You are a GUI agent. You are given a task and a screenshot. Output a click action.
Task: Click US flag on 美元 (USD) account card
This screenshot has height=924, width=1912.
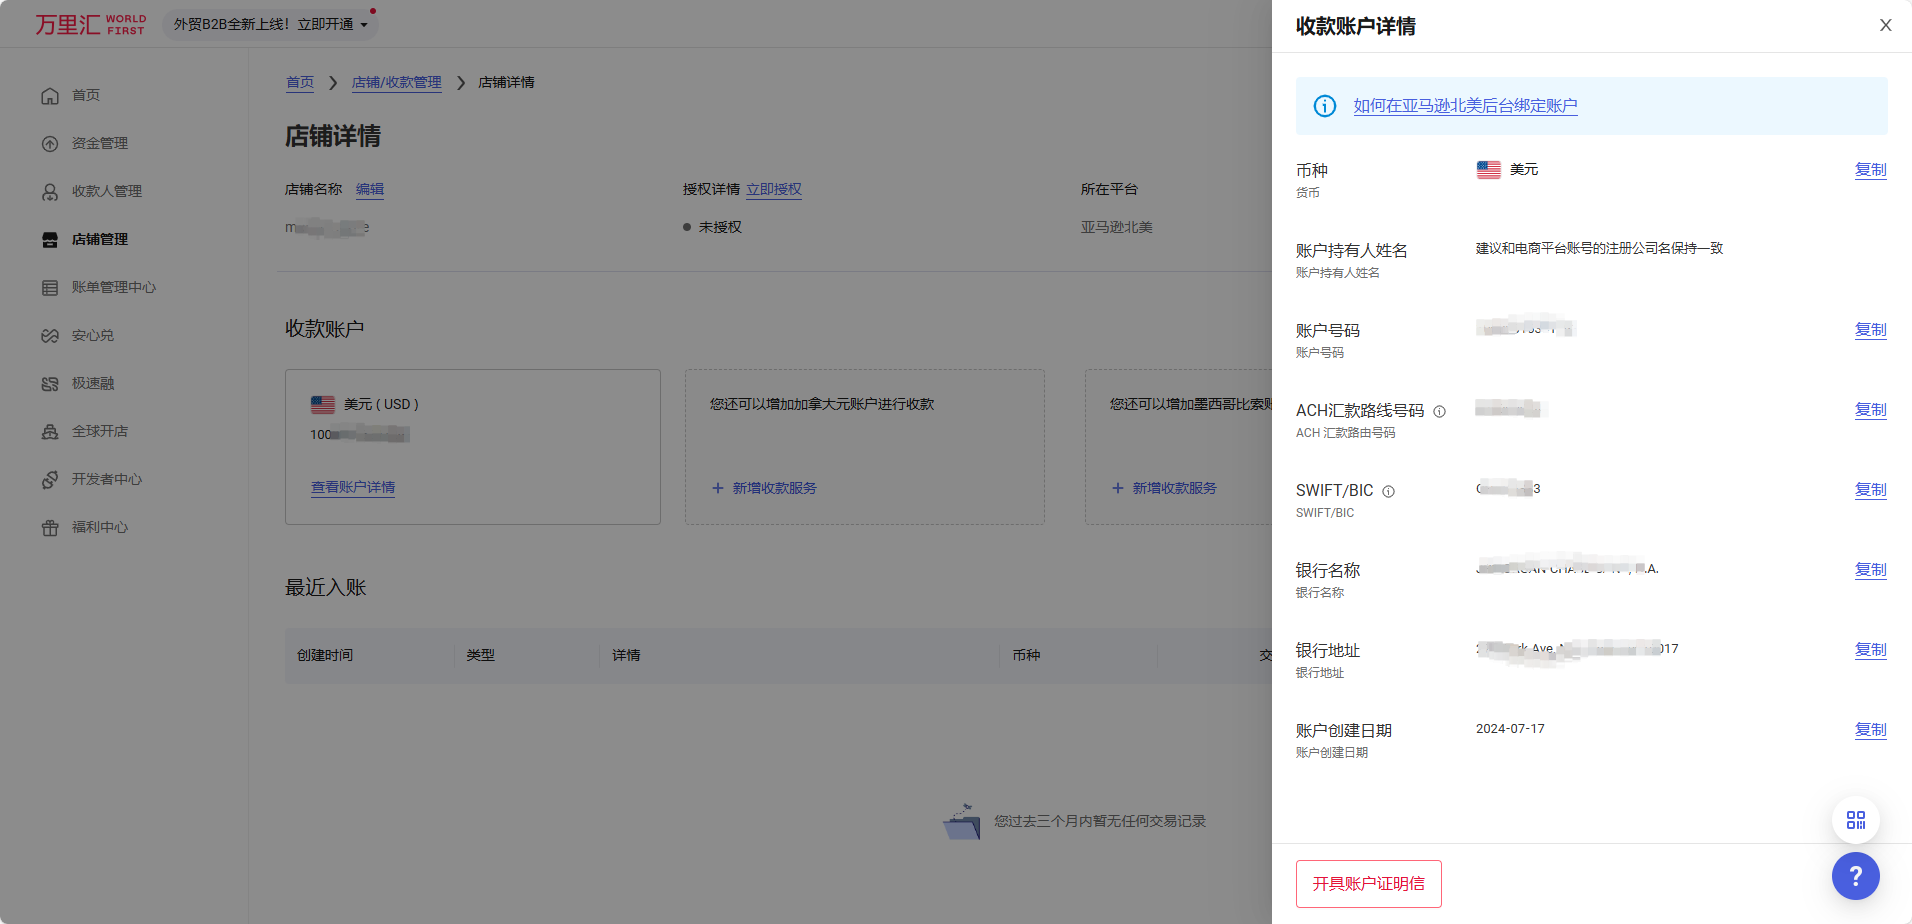(x=323, y=405)
